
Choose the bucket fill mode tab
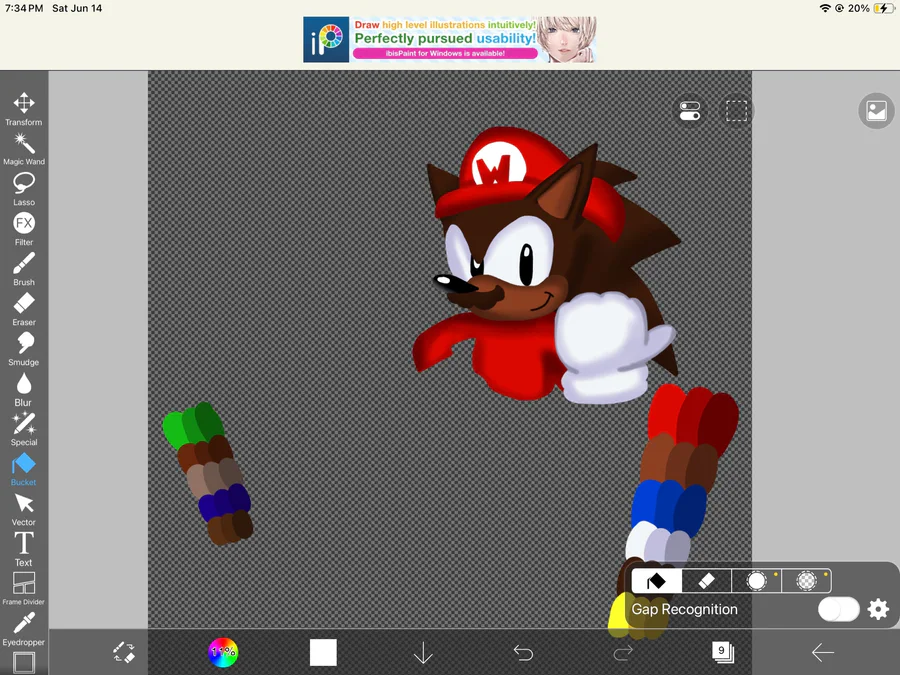[x=657, y=581]
